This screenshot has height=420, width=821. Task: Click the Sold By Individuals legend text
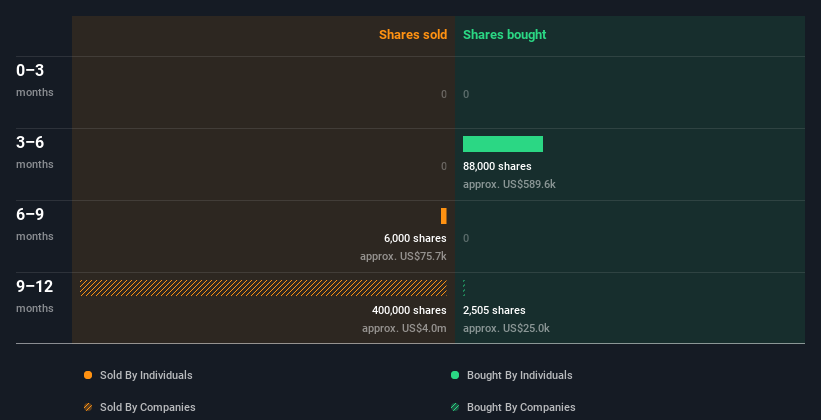point(146,375)
